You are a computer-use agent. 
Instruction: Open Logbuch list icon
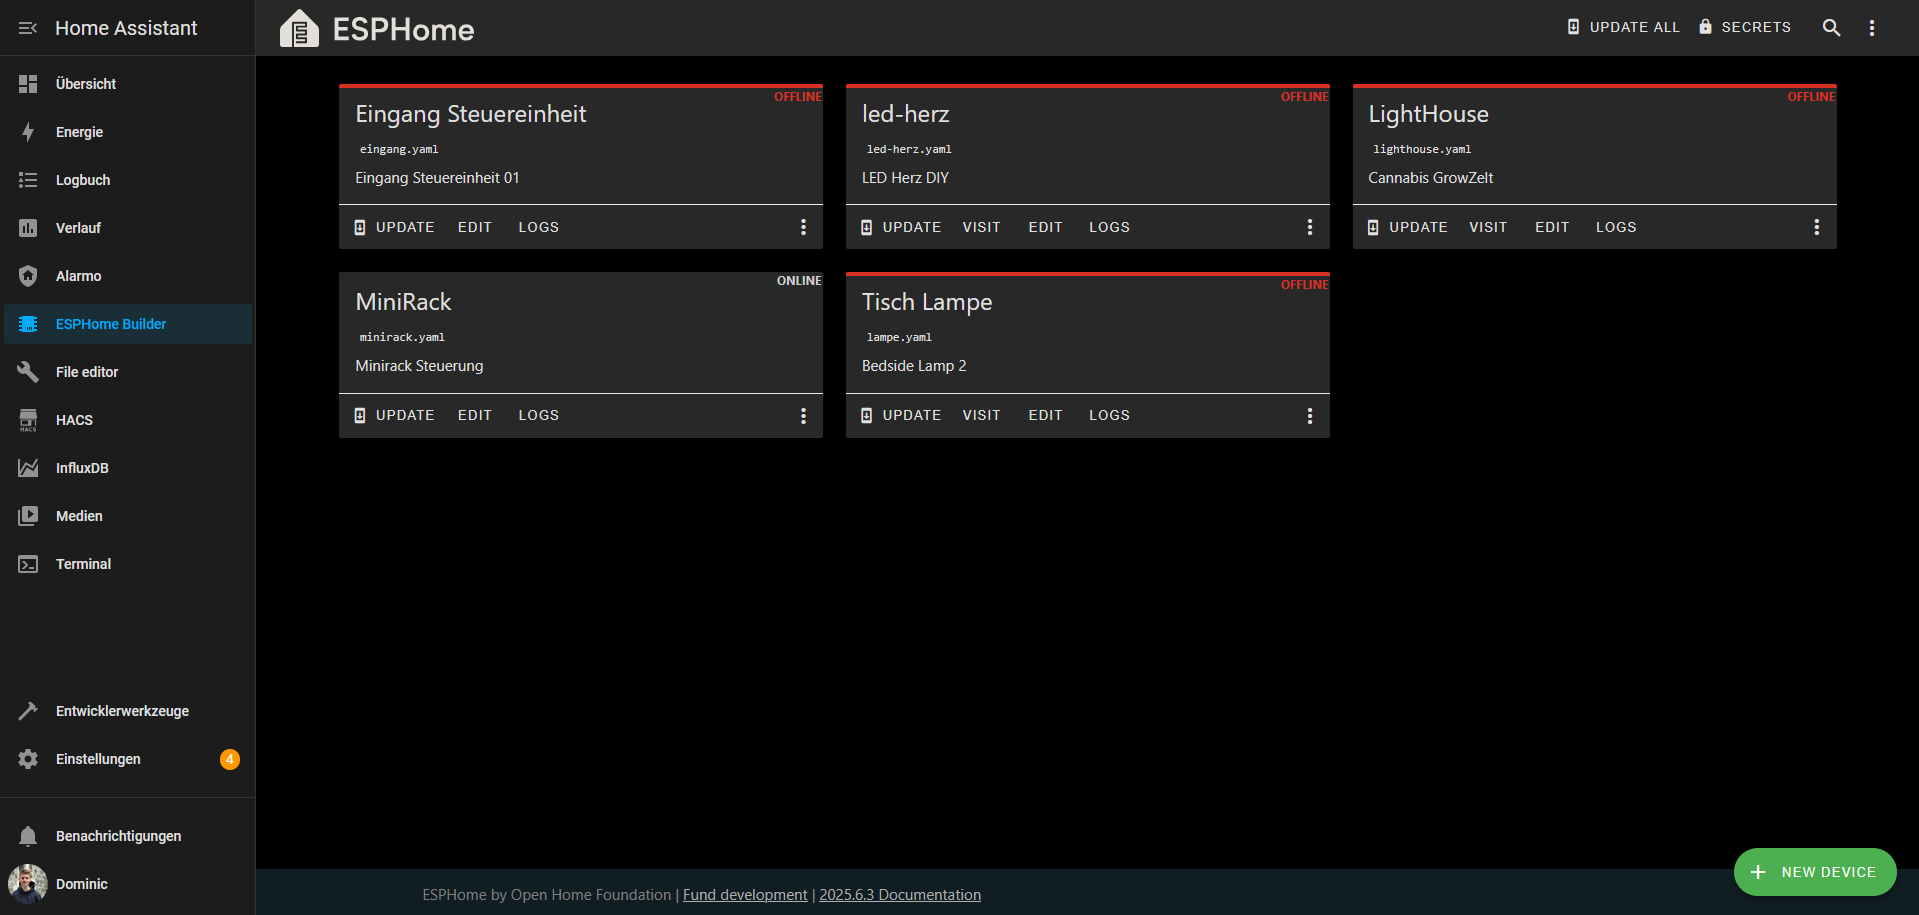28,180
